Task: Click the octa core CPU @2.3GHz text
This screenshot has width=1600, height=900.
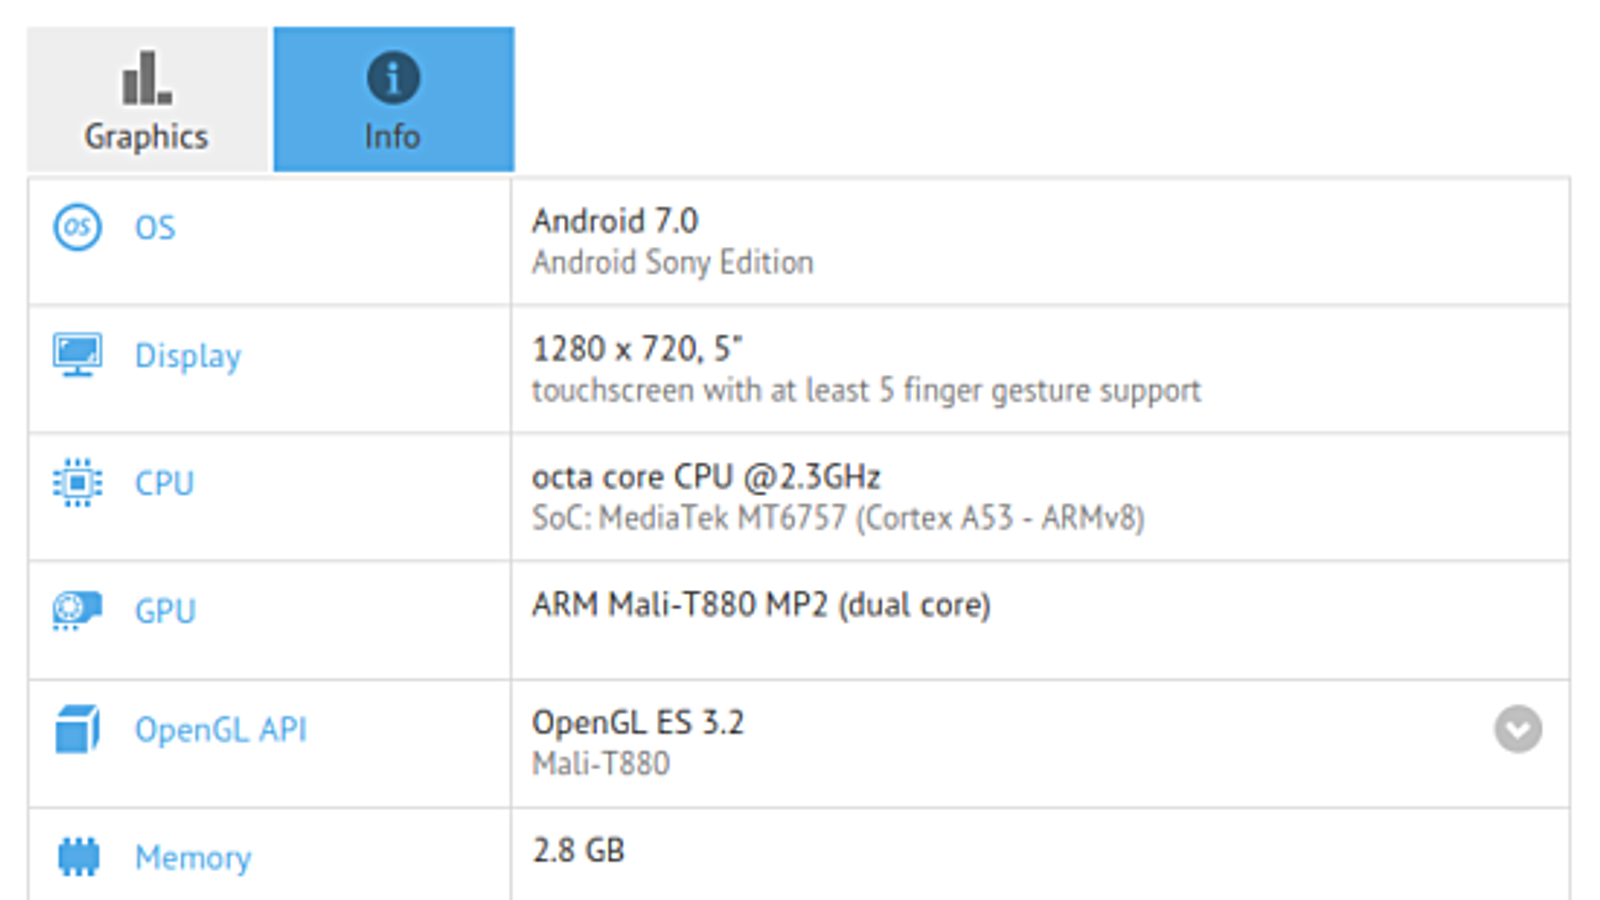Action: [x=706, y=477]
